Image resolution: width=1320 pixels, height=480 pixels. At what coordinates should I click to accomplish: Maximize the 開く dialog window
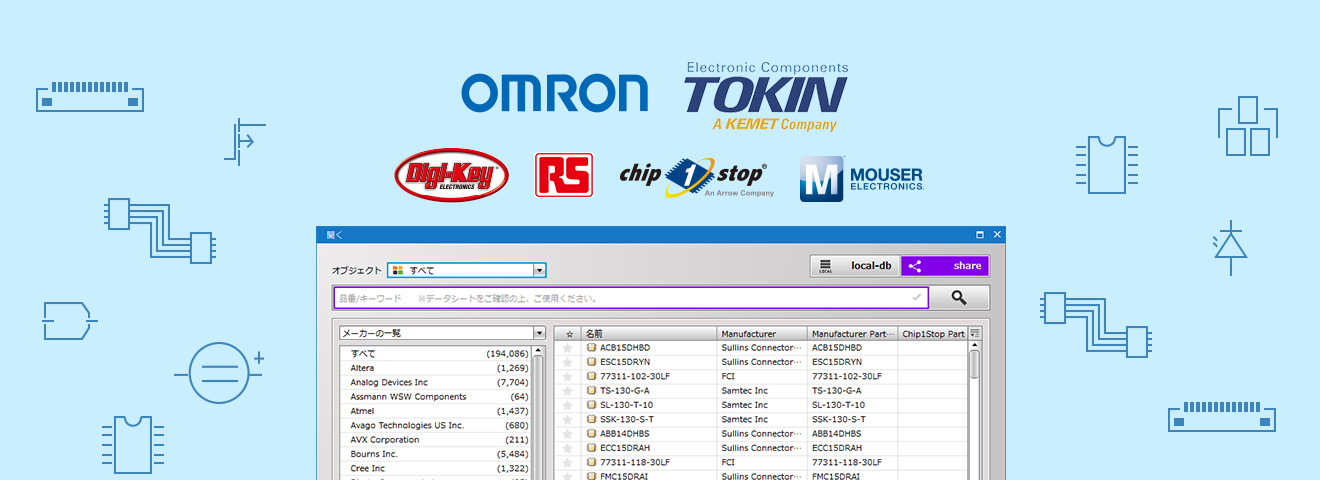click(980, 235)
